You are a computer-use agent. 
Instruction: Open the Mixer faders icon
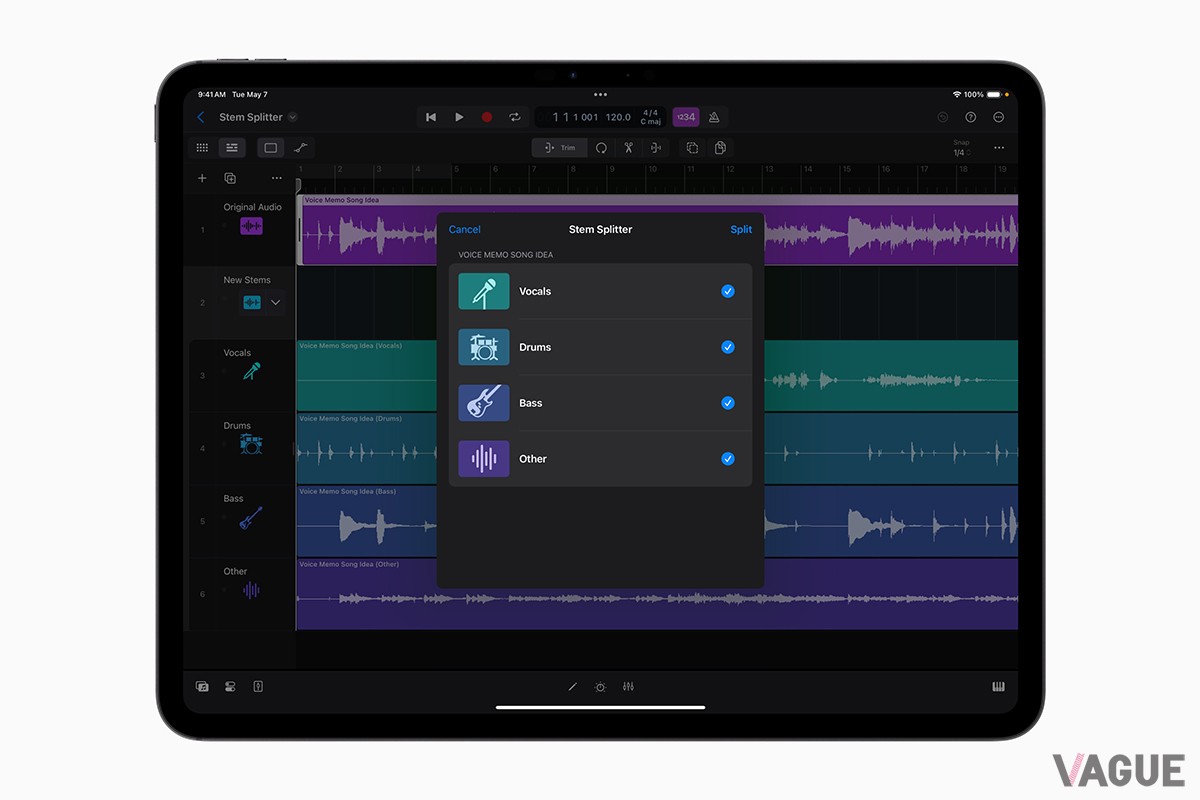(x=628, y=687)
